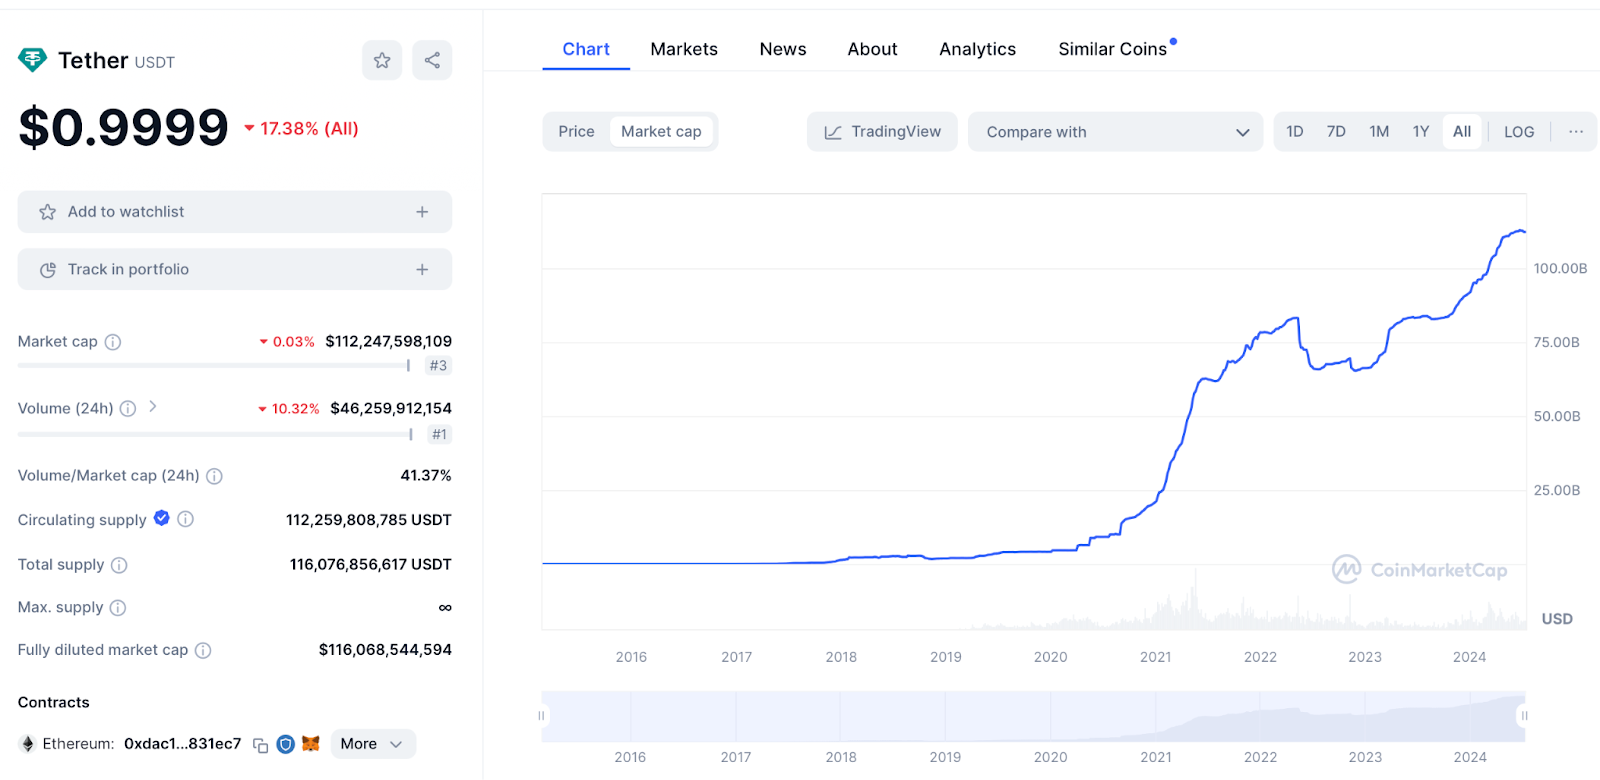Screen dimensions: 1600x780
Task: Open the Markets tab
Action: click(x=684, y=49)
